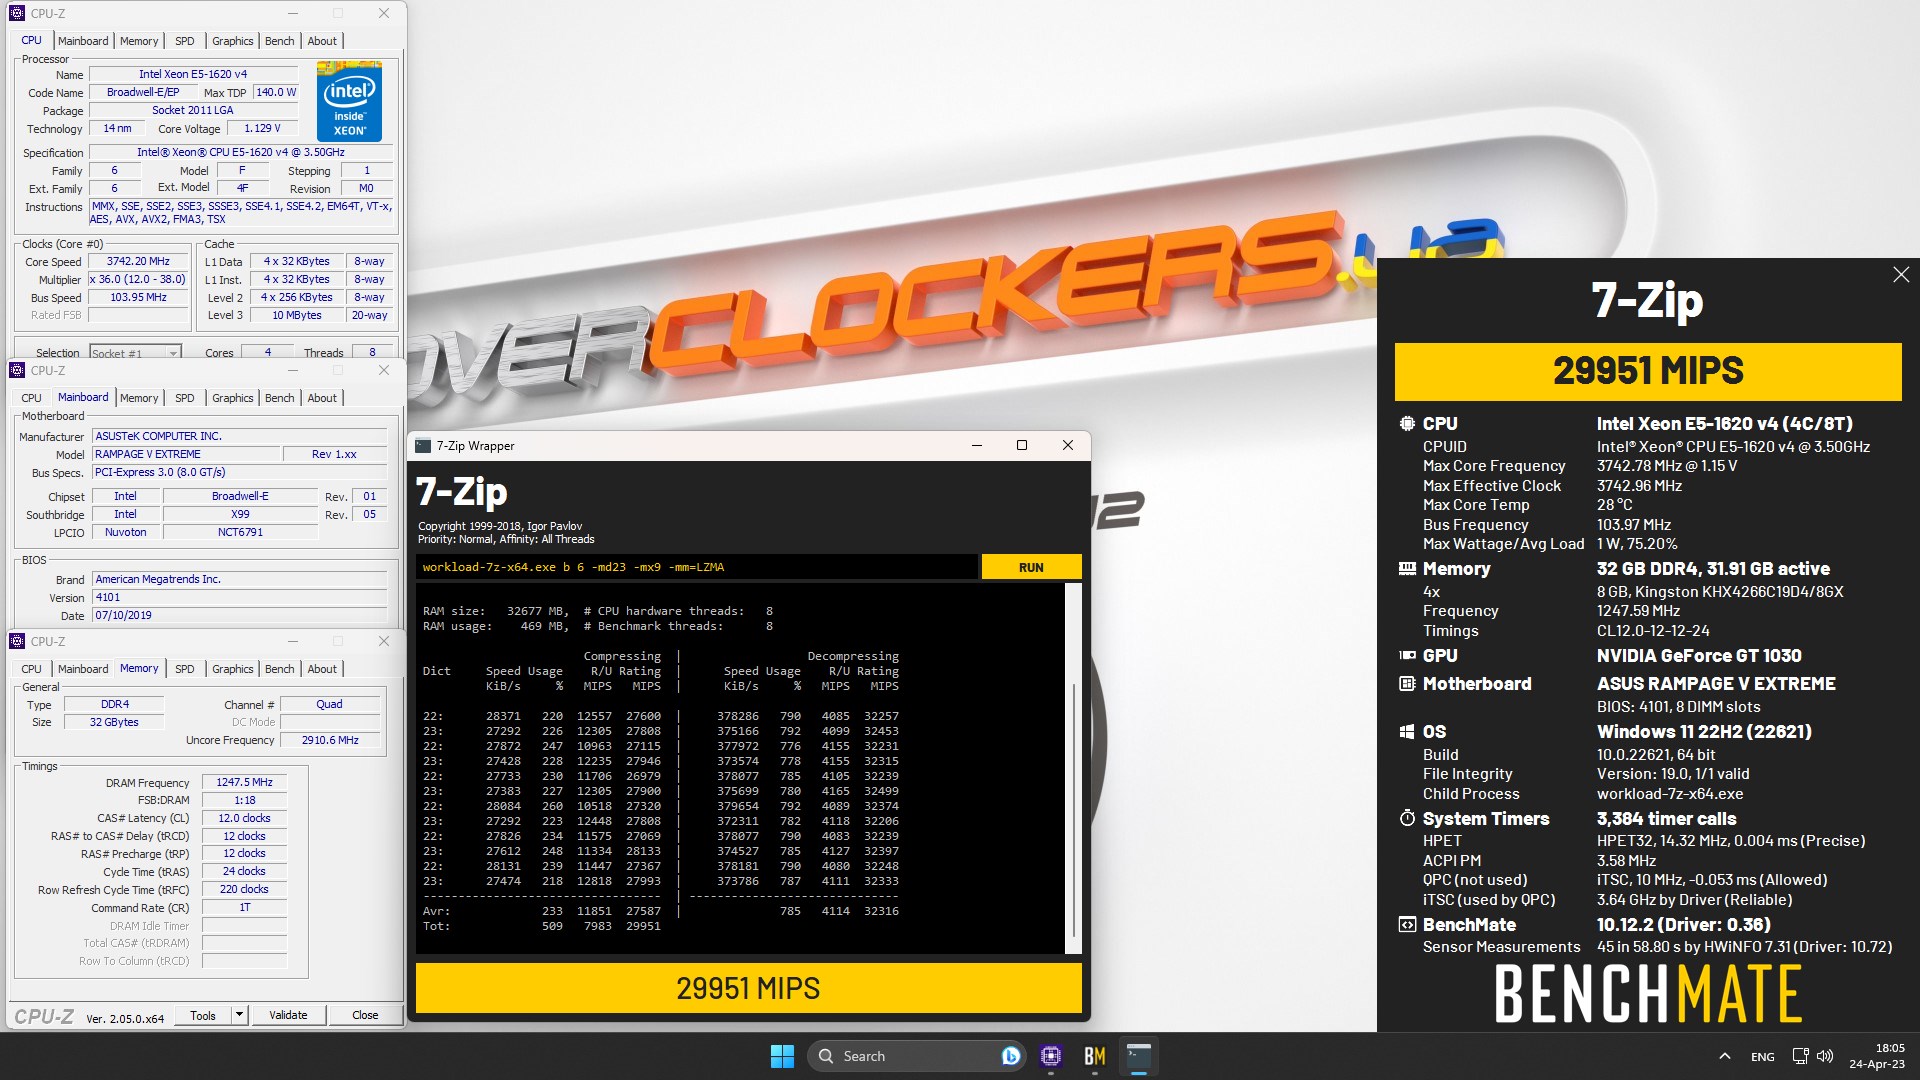Click the Mainboard CPU-Z window title icon
This screenshot has height=1080, width=1920.
pyautogui.click(x=17, y=370)
